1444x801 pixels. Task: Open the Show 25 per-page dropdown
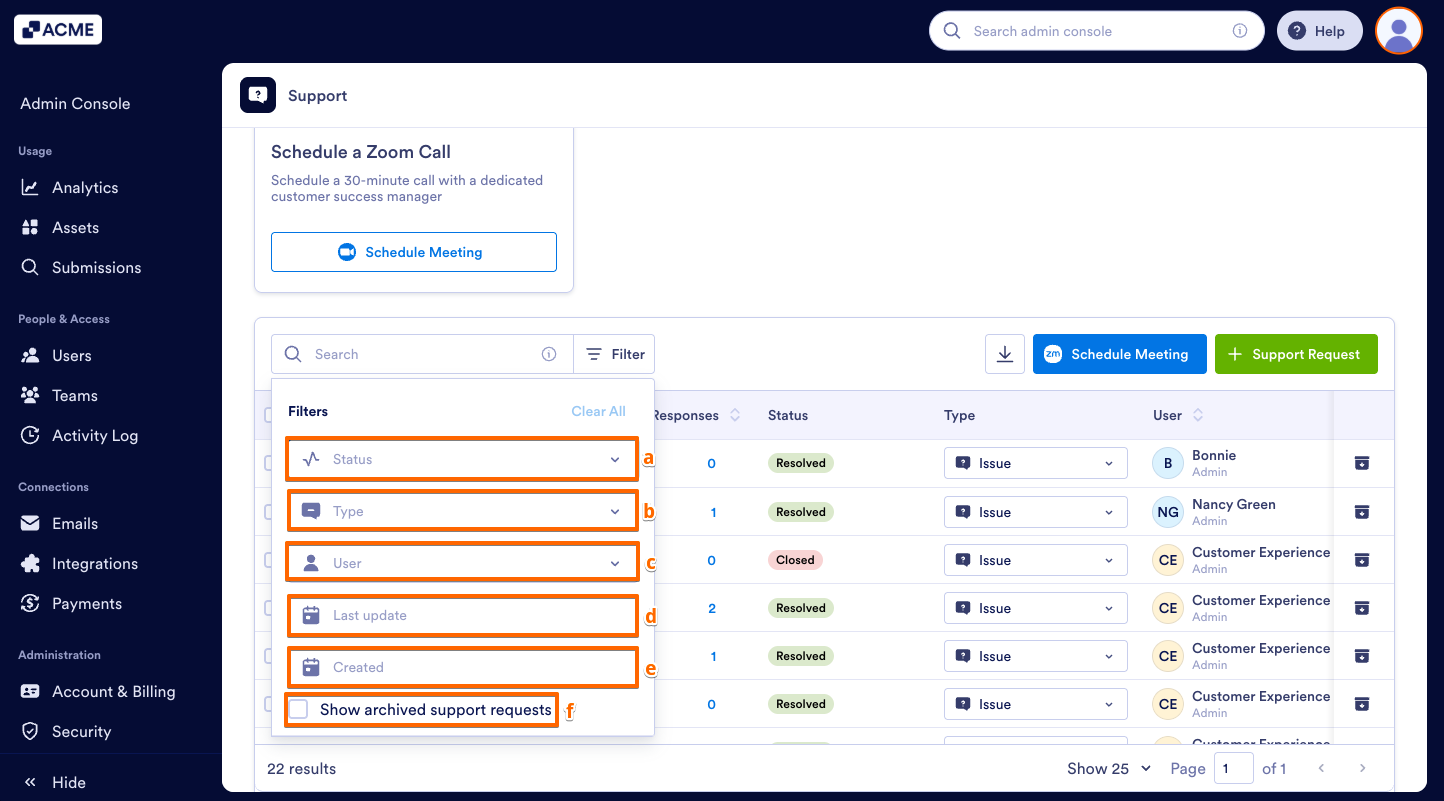pos(1109,768)
